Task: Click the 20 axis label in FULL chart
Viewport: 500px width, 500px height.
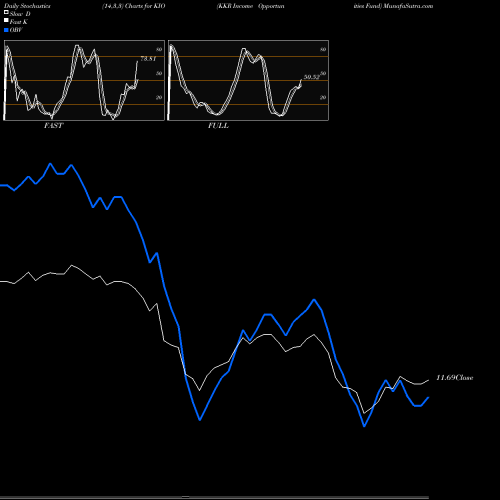Action: 323,97
